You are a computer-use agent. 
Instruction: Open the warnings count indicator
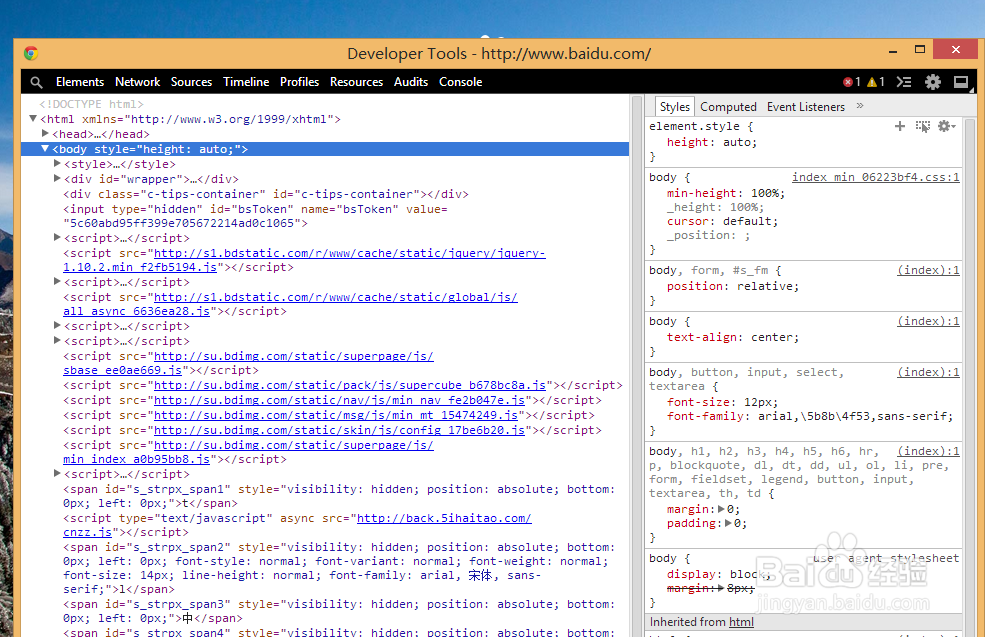click(876, 82)
